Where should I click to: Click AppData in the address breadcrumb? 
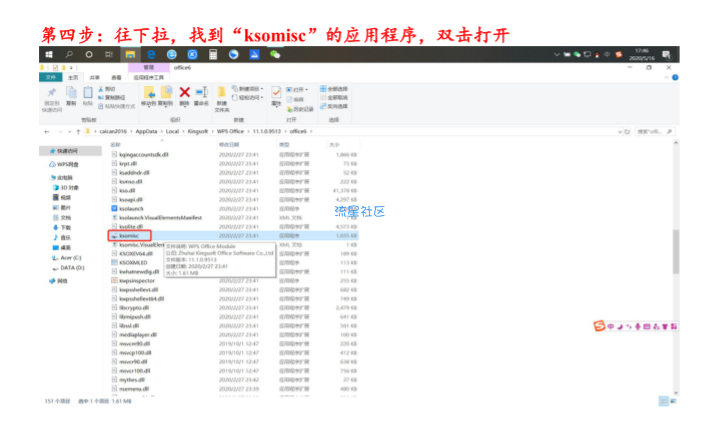pyautogui.click(x=146, y=132)
